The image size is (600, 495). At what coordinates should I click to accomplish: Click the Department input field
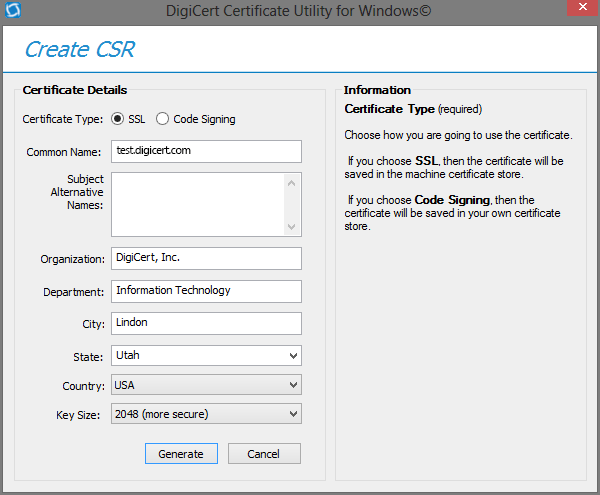206,291
